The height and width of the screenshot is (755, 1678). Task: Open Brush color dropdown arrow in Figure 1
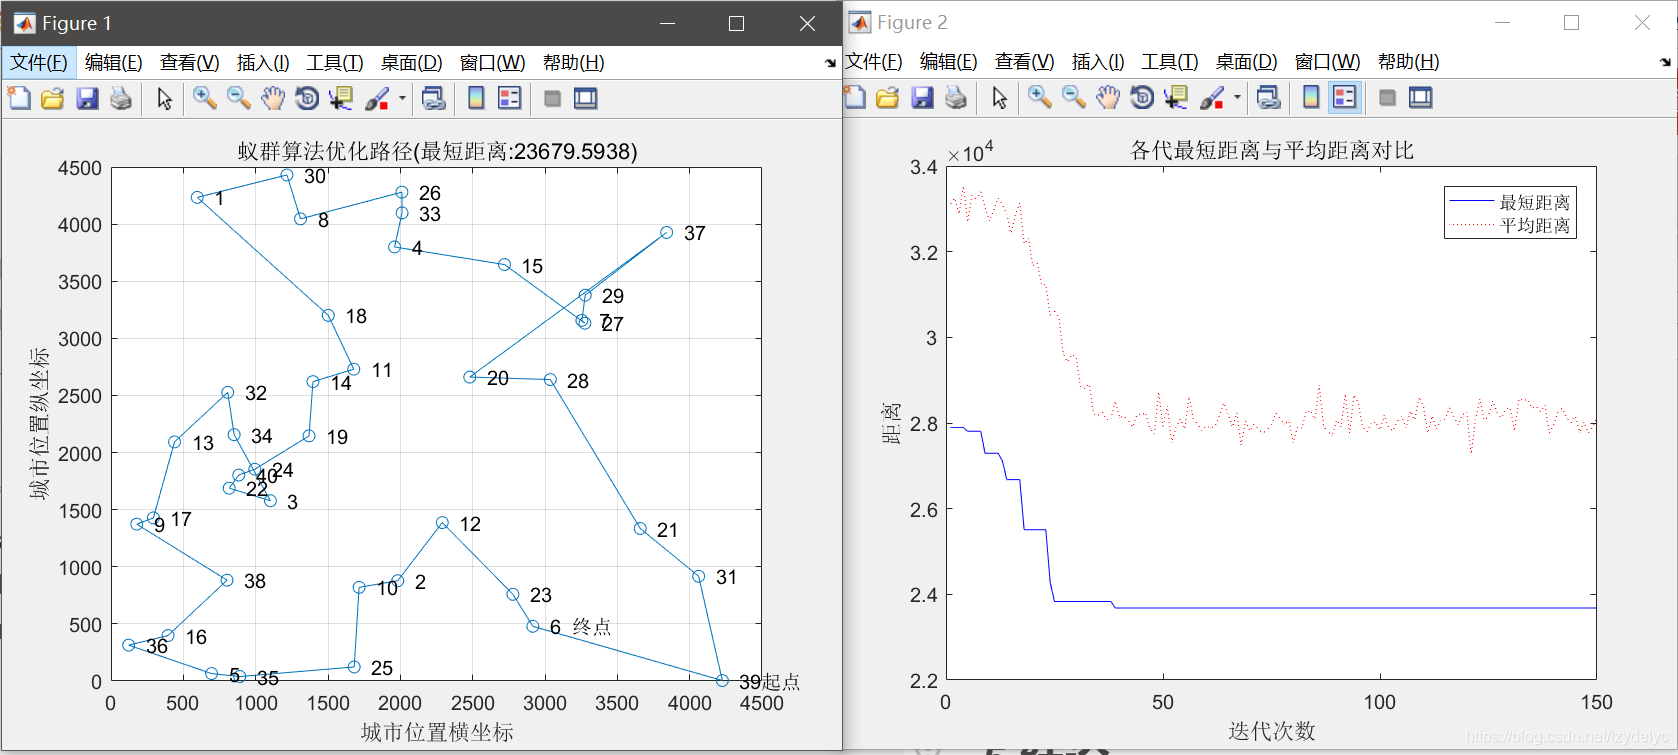pyautogui.click(x=402, y=98)
